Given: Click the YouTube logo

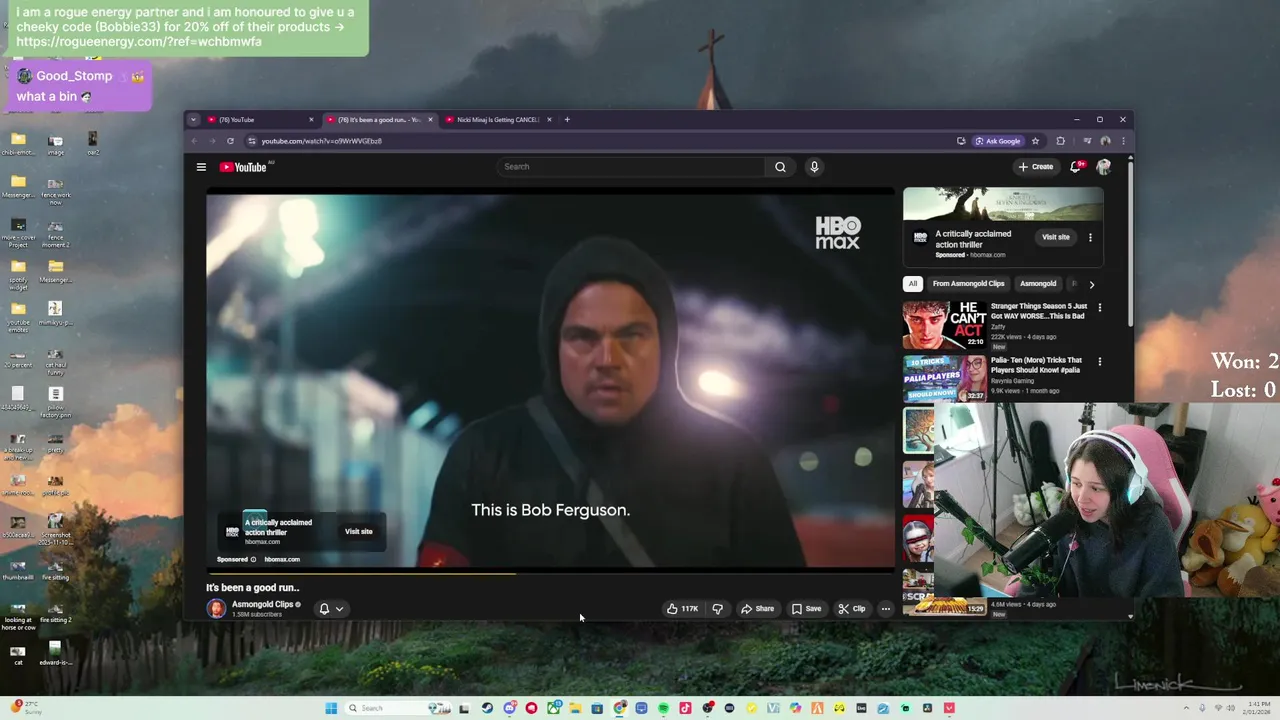Looking at the screenshot, I should pos(243,167).
